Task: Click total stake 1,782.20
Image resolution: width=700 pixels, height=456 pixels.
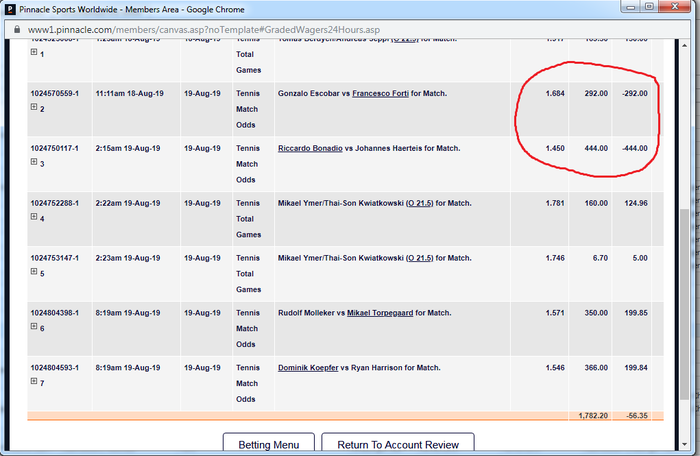Action: (593, 416)
